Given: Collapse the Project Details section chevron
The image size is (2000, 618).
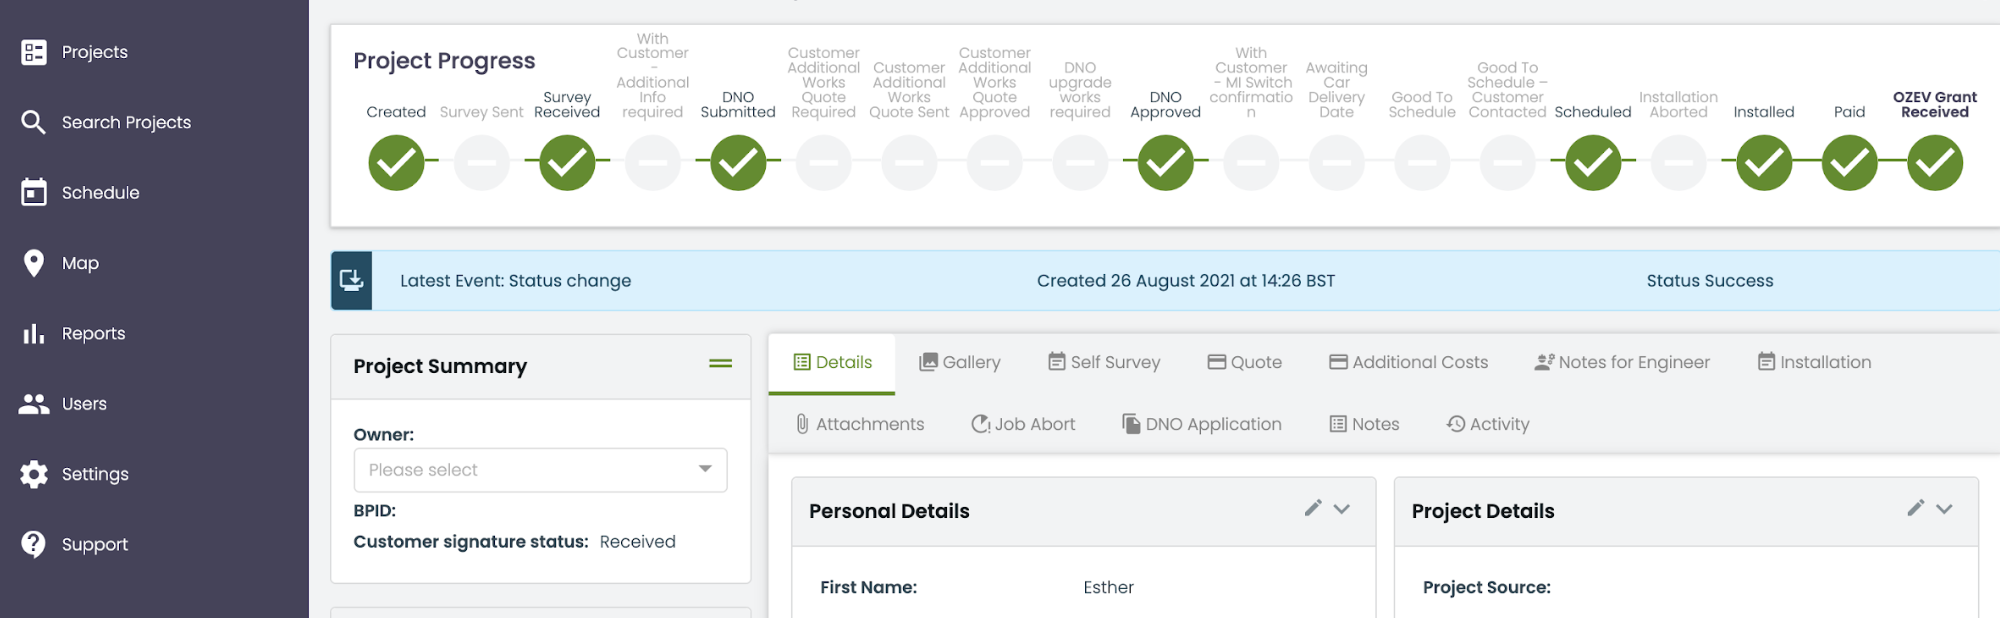Looking at the screenshot, I should [1944, 509].
